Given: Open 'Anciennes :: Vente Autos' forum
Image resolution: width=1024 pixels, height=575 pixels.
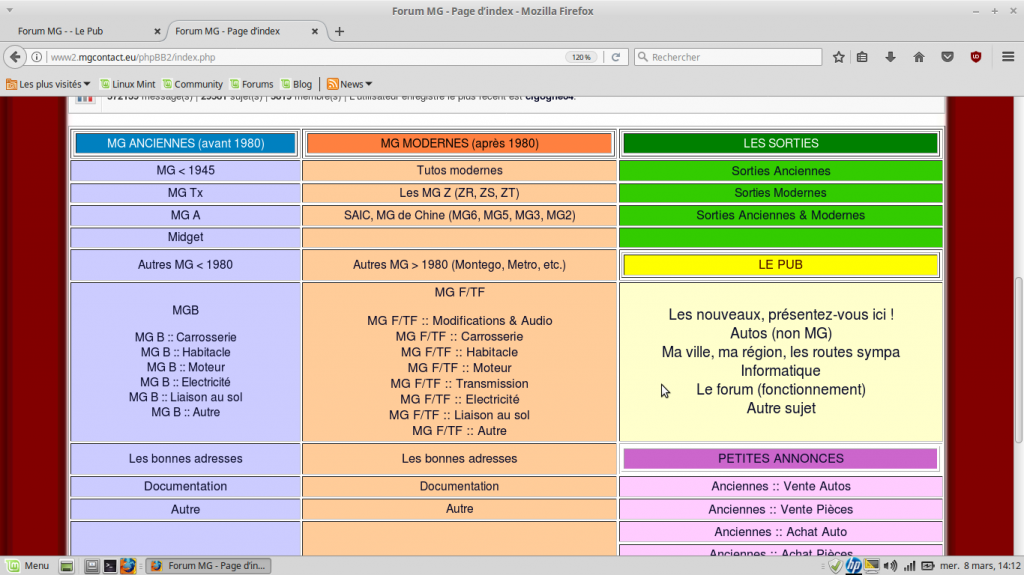Looking at the screenshot, I should [x=780, y=486].
